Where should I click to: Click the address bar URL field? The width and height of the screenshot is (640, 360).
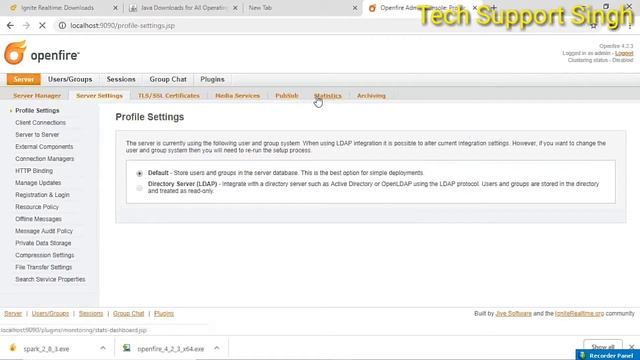point(318,25)
